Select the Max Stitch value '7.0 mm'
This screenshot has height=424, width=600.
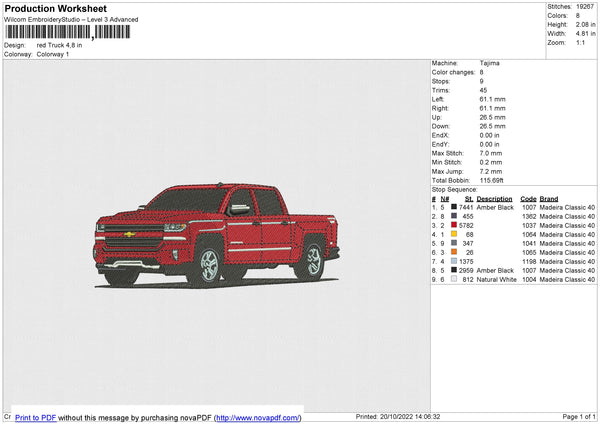click(x=491, y=153)
